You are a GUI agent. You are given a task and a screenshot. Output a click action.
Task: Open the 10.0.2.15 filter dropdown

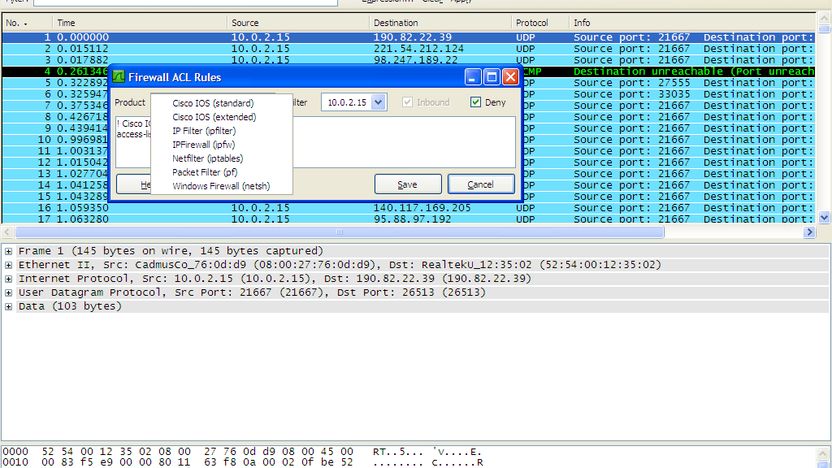[378, 102]
